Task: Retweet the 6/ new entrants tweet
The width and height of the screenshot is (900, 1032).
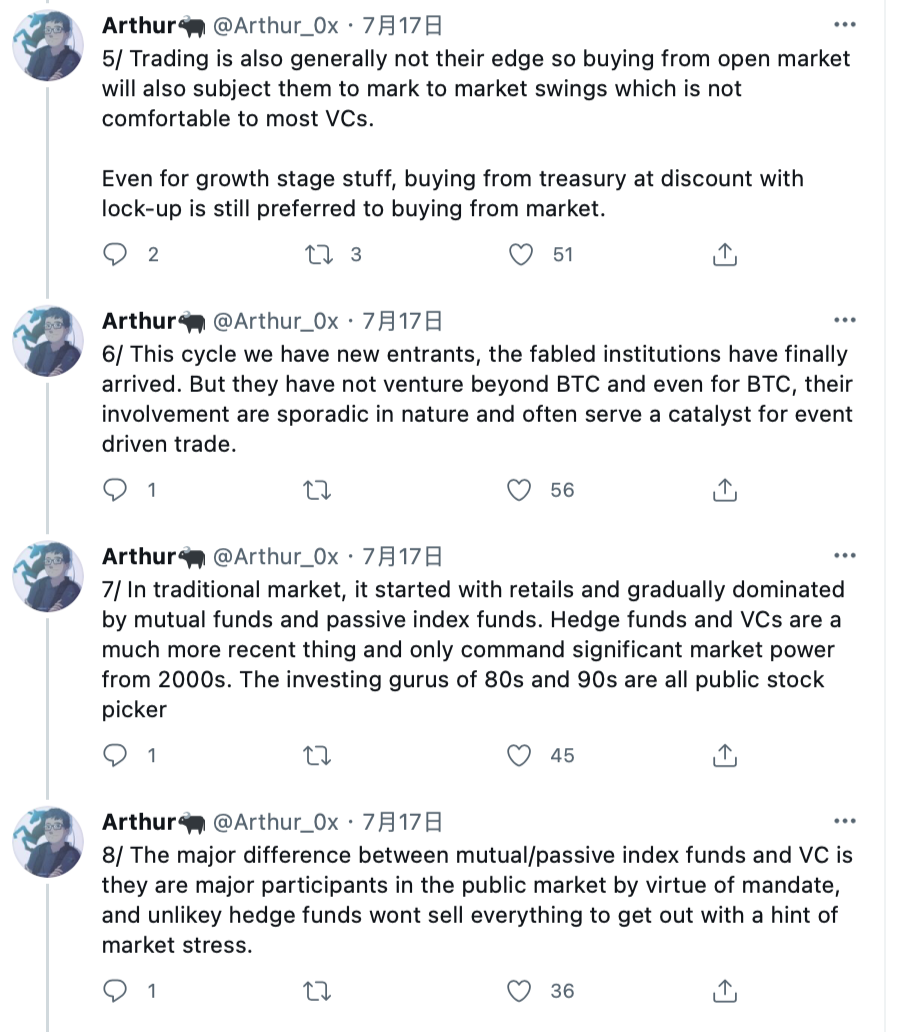Action: click(318, 490)
